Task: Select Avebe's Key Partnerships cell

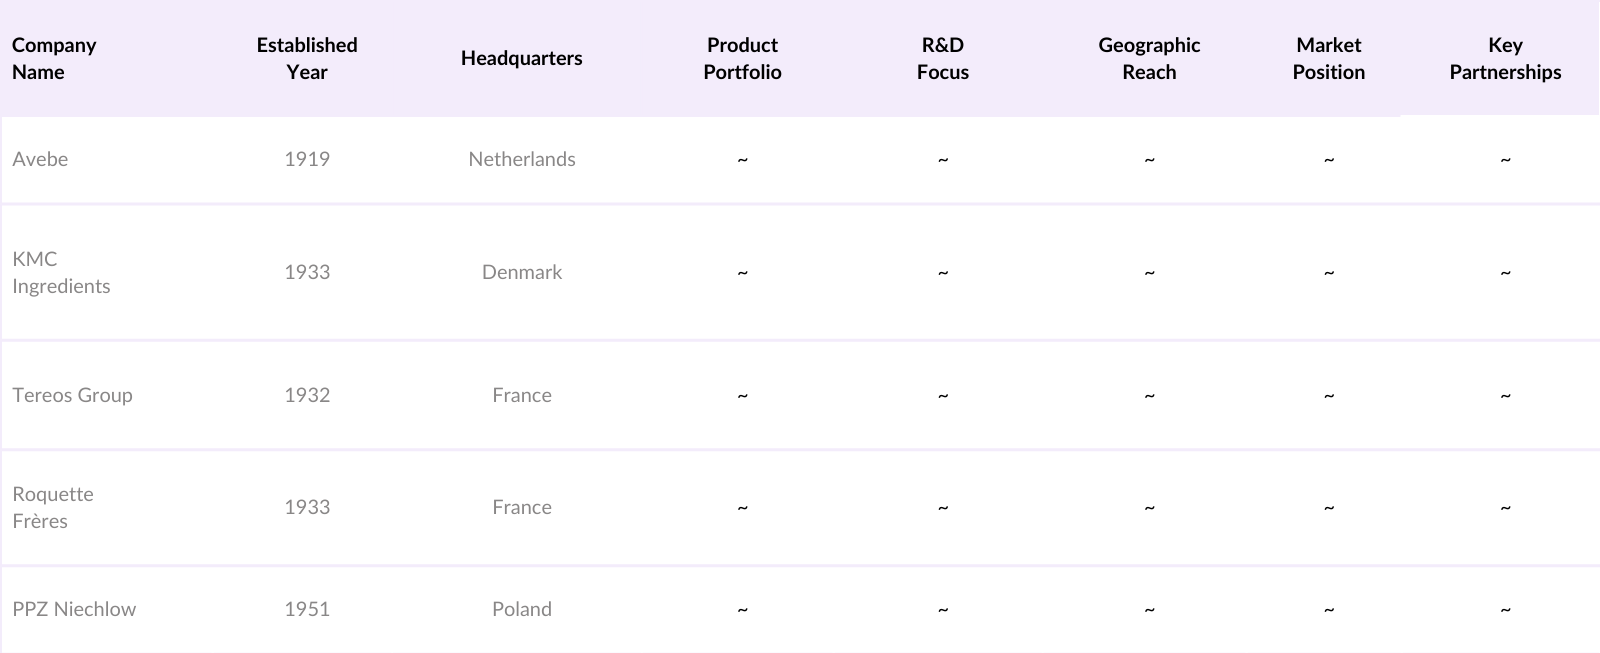Action: (1505, 159)
